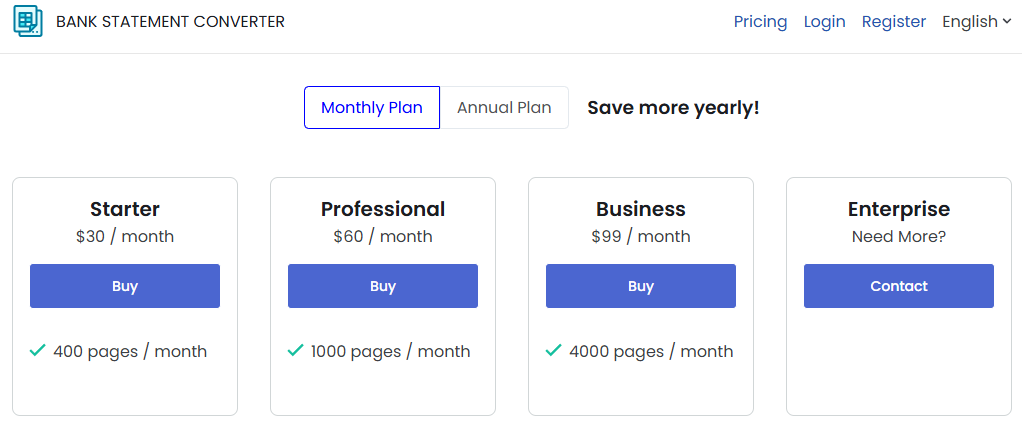
Task: Switch to the Annual Plan option
Action: 504,108
